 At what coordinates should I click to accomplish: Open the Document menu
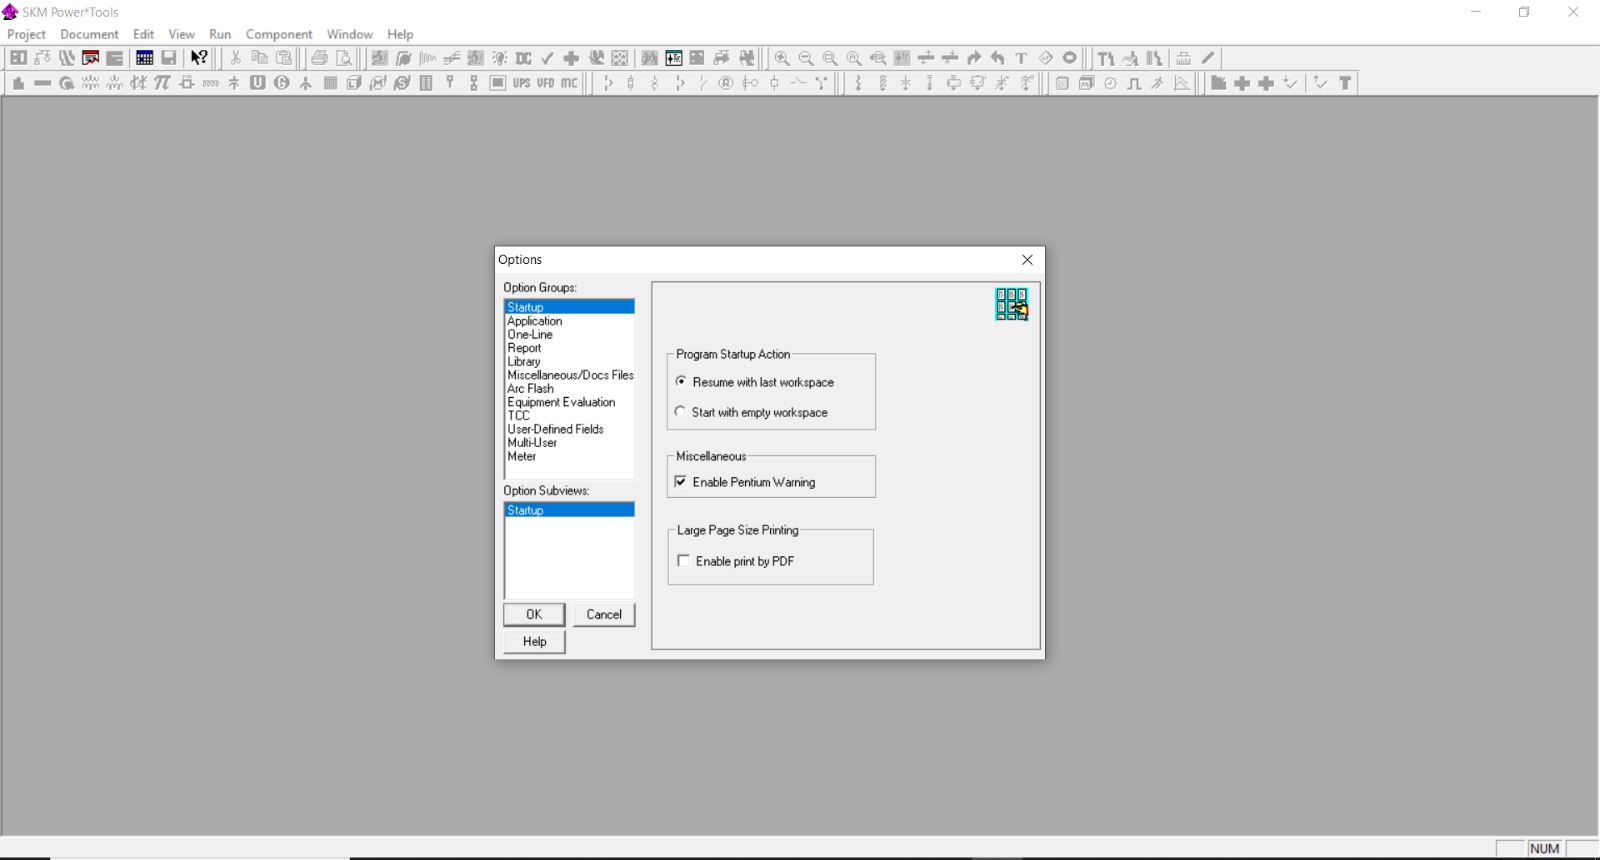89,34
